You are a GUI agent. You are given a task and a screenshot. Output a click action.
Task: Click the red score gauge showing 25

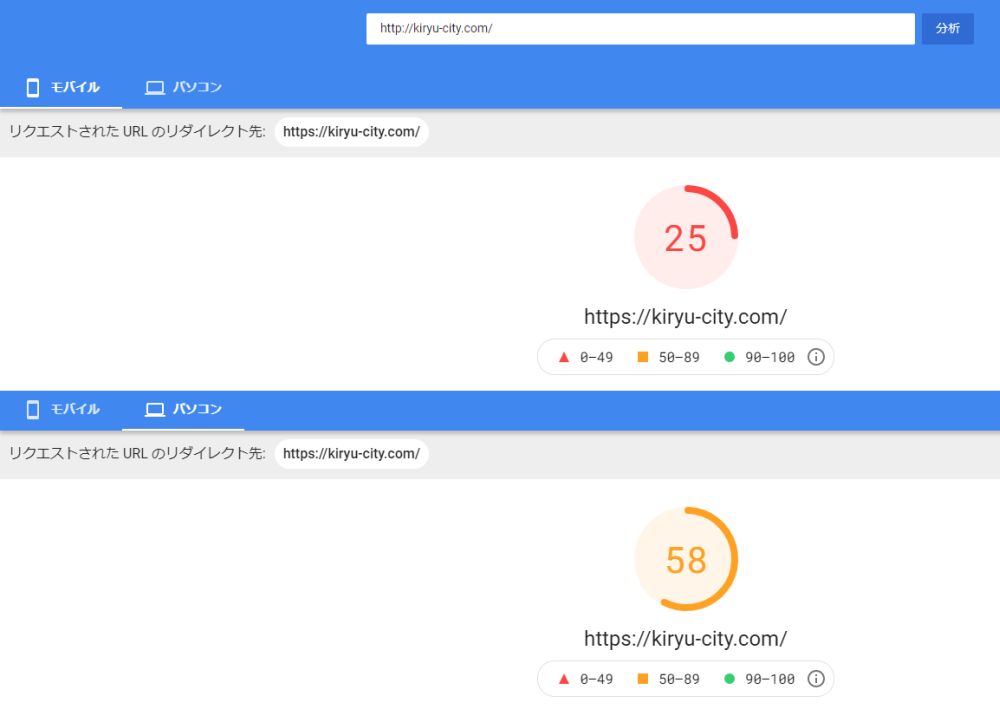coord(686,238)
